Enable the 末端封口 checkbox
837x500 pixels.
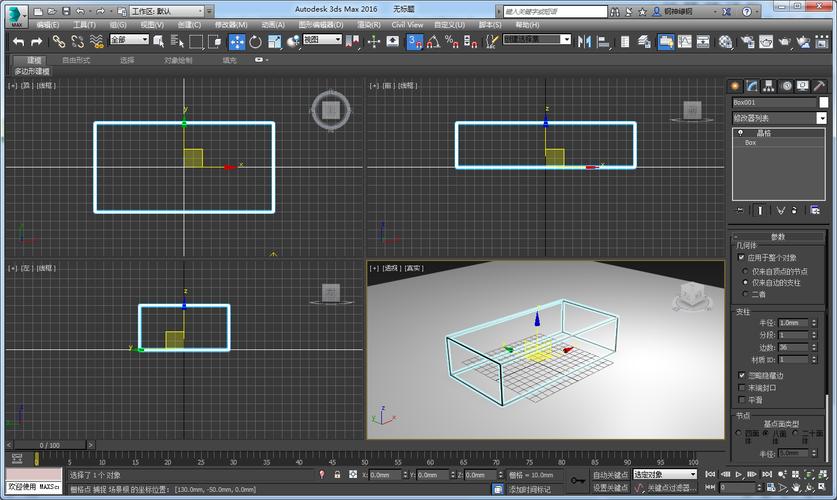click(741, 387)
